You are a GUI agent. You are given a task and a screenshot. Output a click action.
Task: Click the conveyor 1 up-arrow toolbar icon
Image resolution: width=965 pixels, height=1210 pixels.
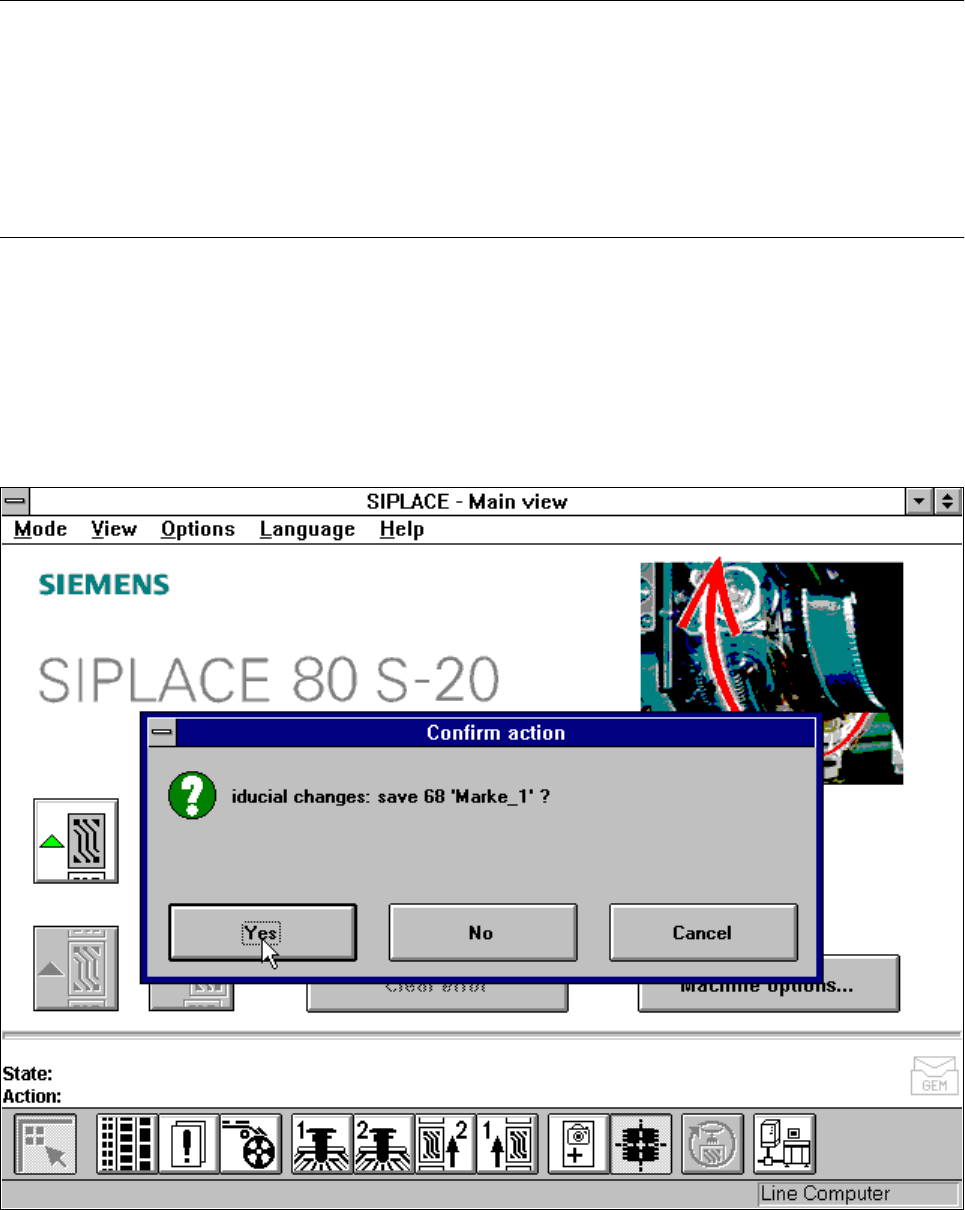point(507,1145)
